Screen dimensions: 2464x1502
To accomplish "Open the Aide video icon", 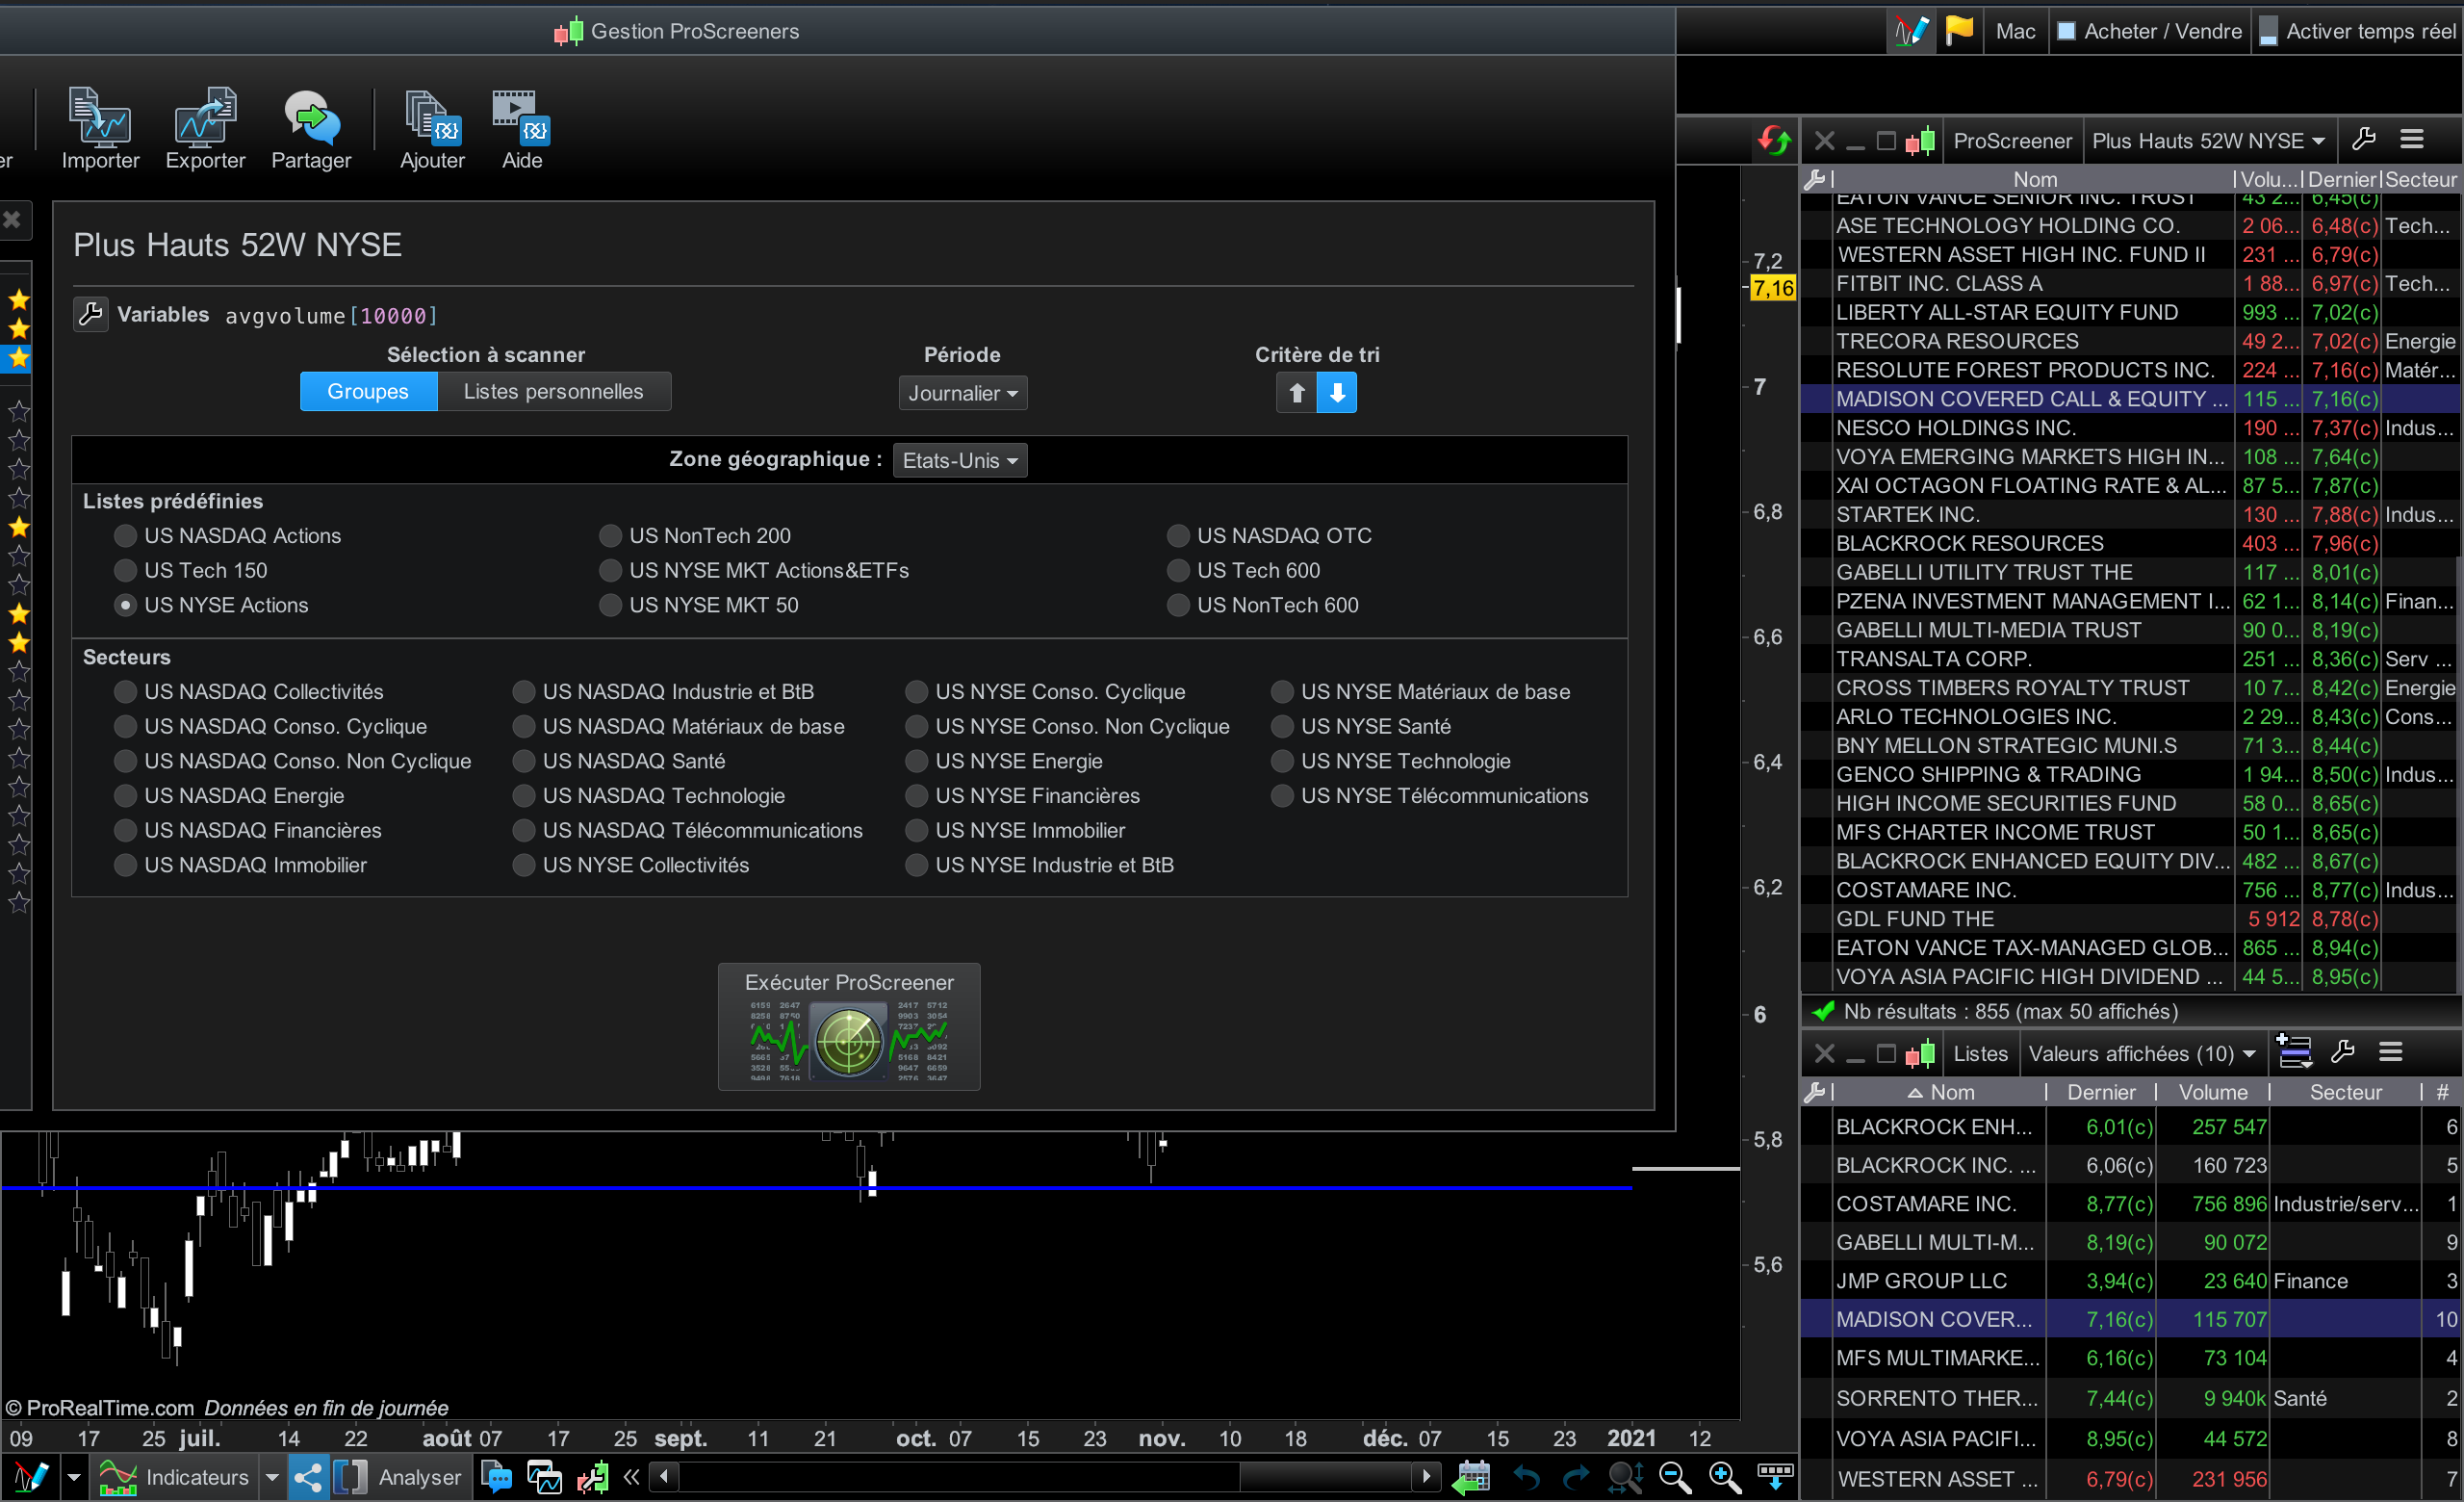I will pos(521,120).
